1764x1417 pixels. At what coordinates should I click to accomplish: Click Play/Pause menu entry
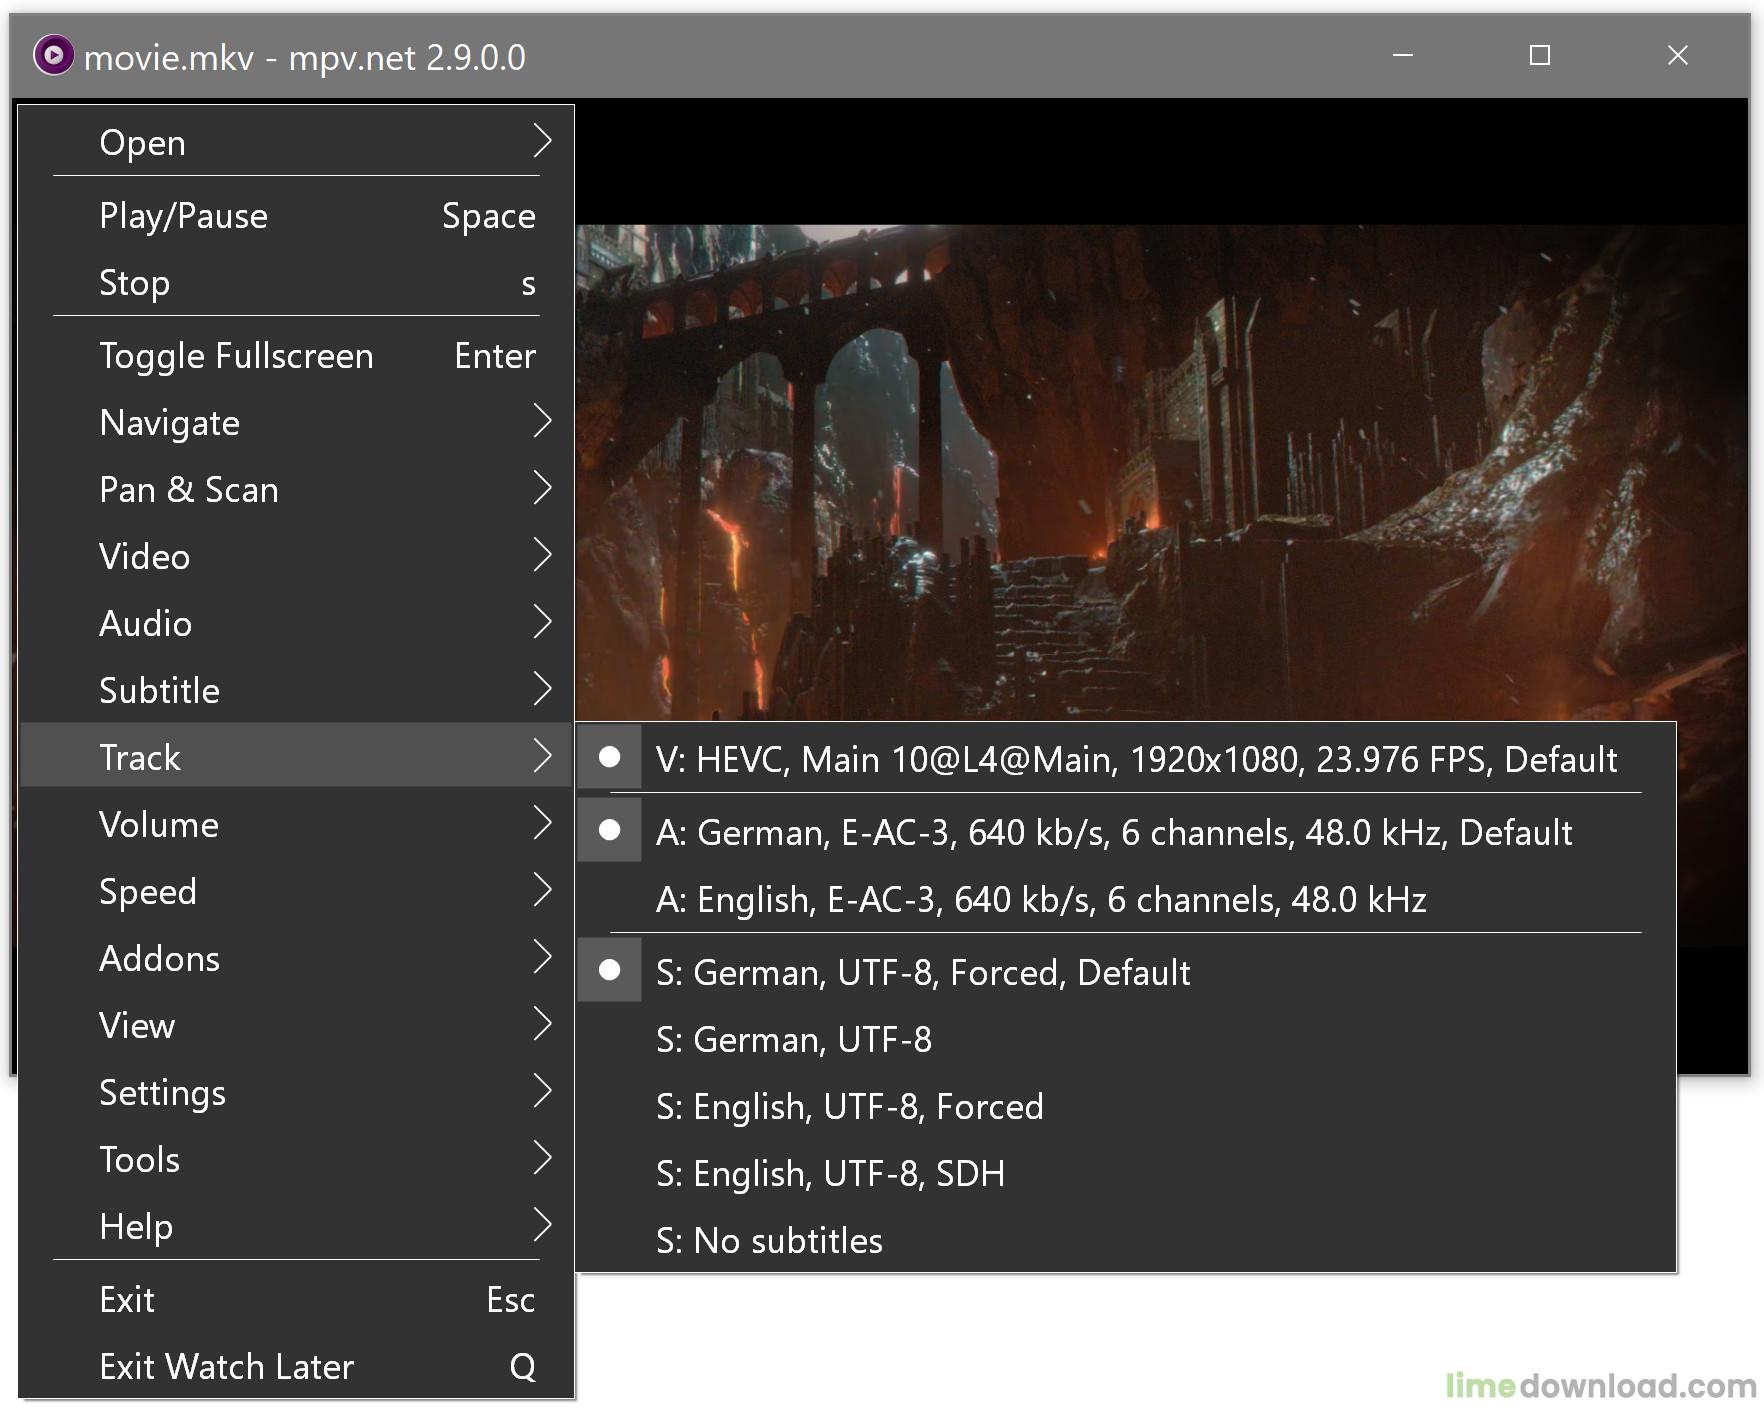(296, 216)
